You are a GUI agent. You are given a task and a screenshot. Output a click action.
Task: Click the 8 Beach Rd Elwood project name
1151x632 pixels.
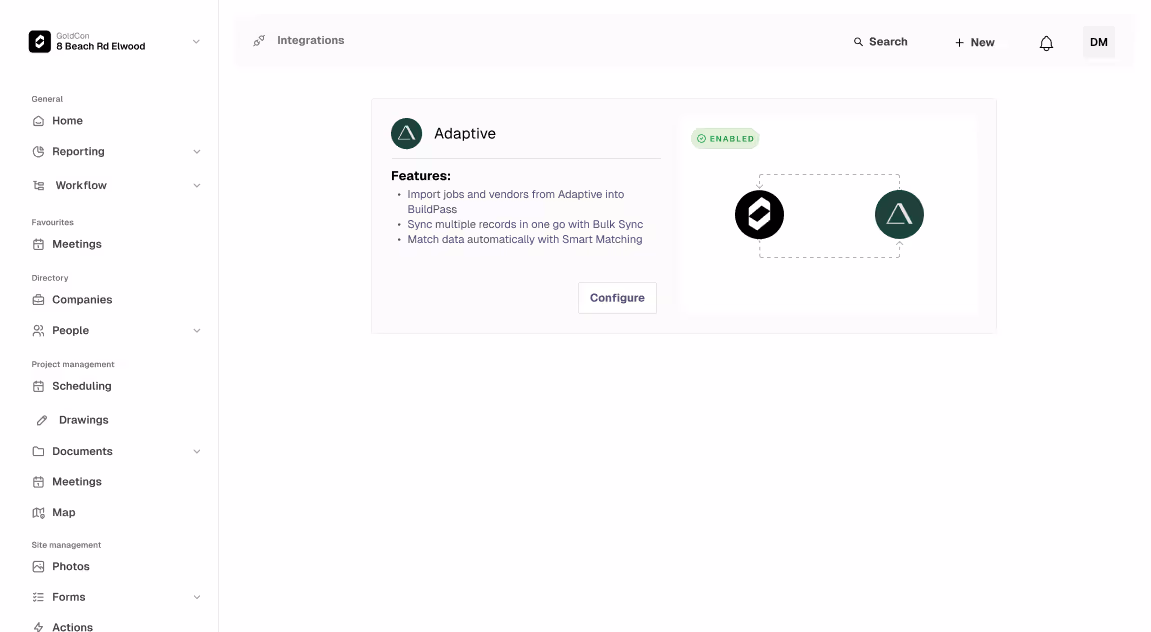pos(101,46)
